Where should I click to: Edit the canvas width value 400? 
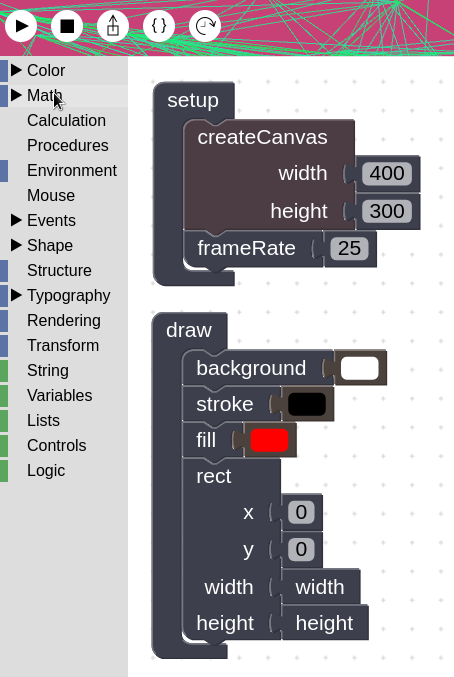point(387,173)
